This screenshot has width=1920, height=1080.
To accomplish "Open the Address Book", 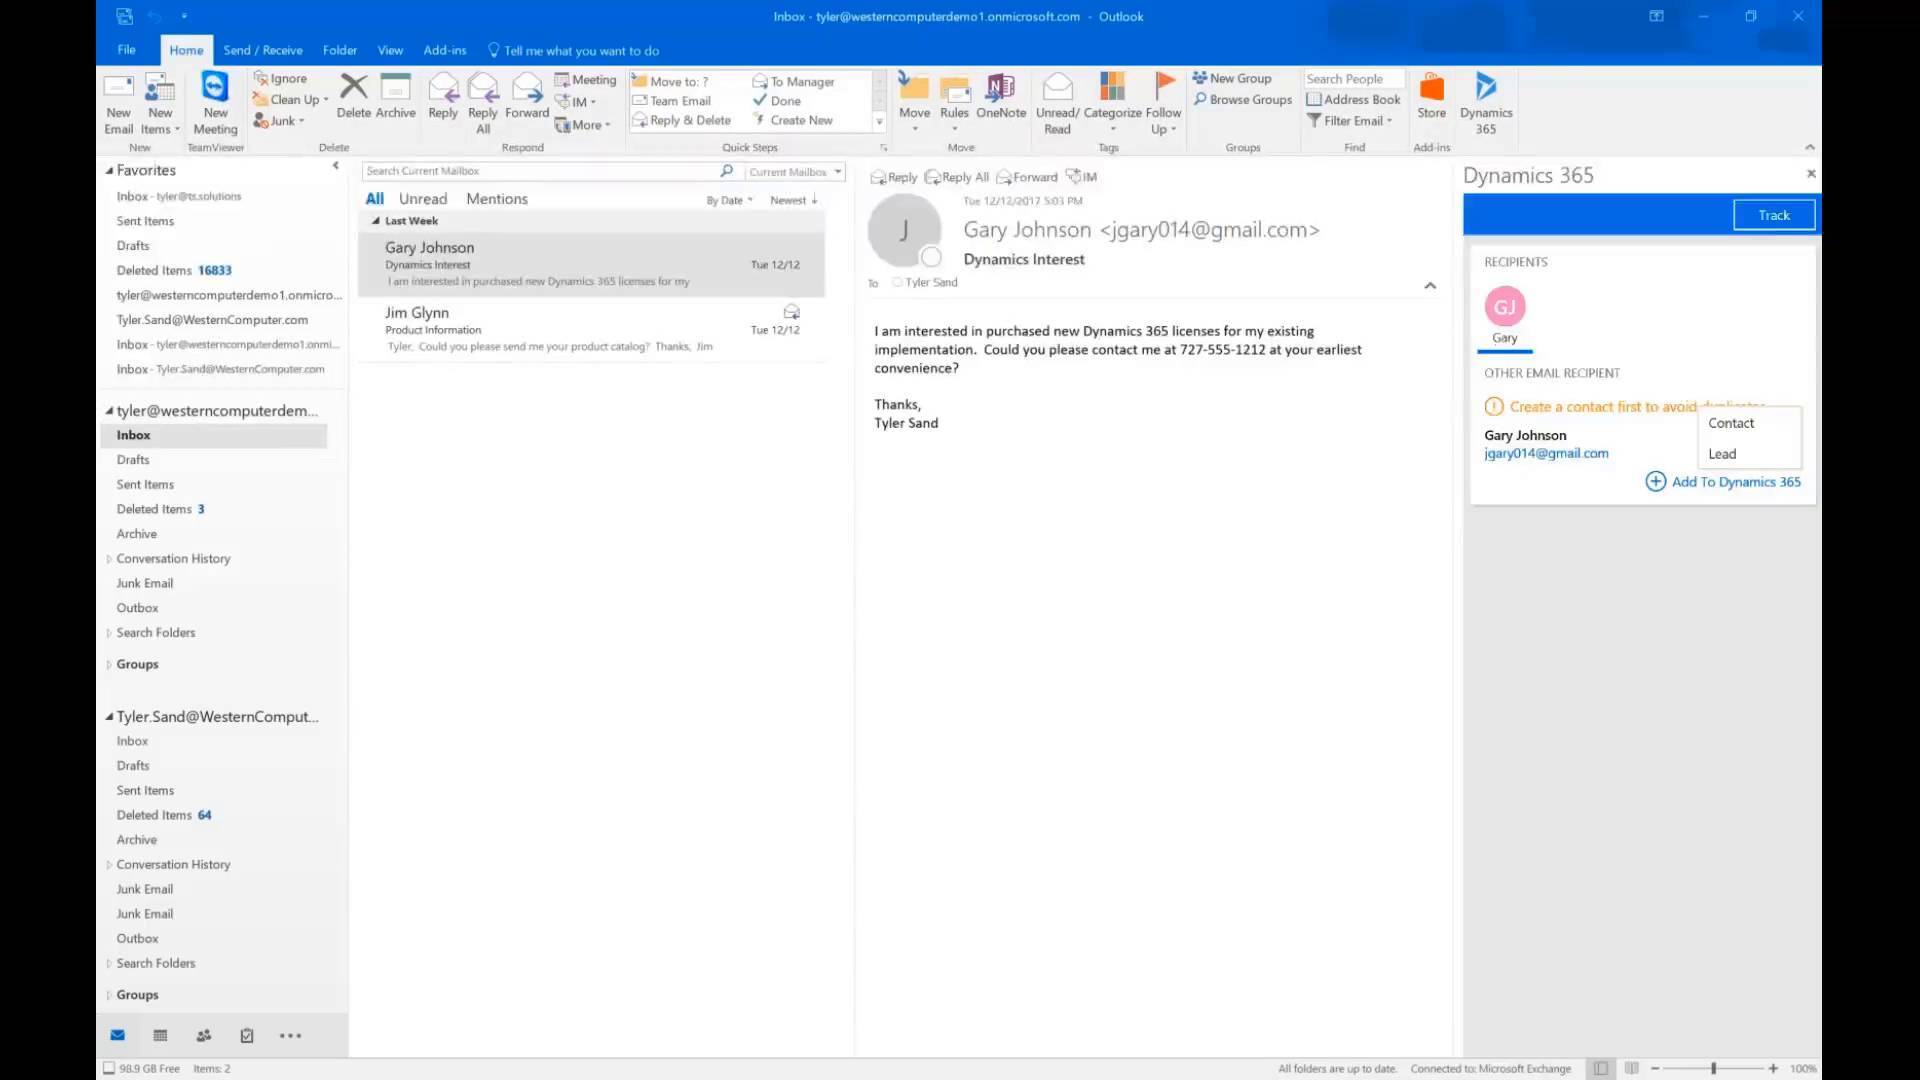I will [x=1353, y=99].
